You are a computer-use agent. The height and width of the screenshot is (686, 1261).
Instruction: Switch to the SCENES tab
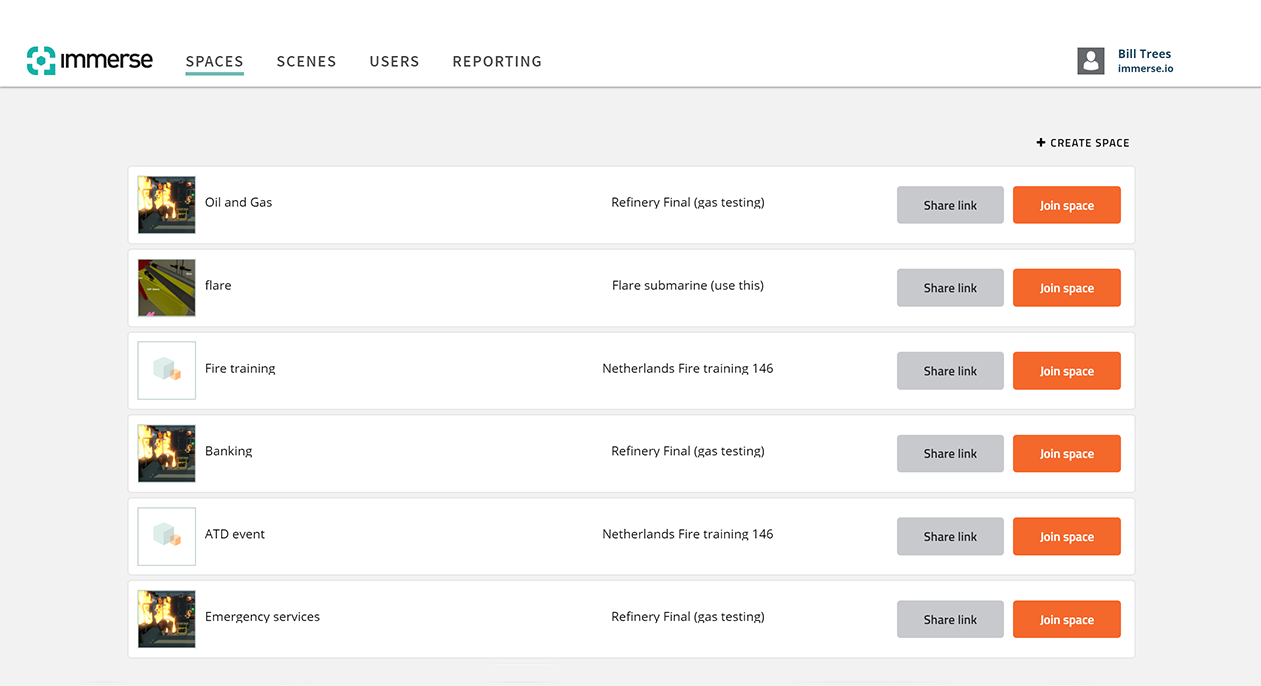coord(306,61)
